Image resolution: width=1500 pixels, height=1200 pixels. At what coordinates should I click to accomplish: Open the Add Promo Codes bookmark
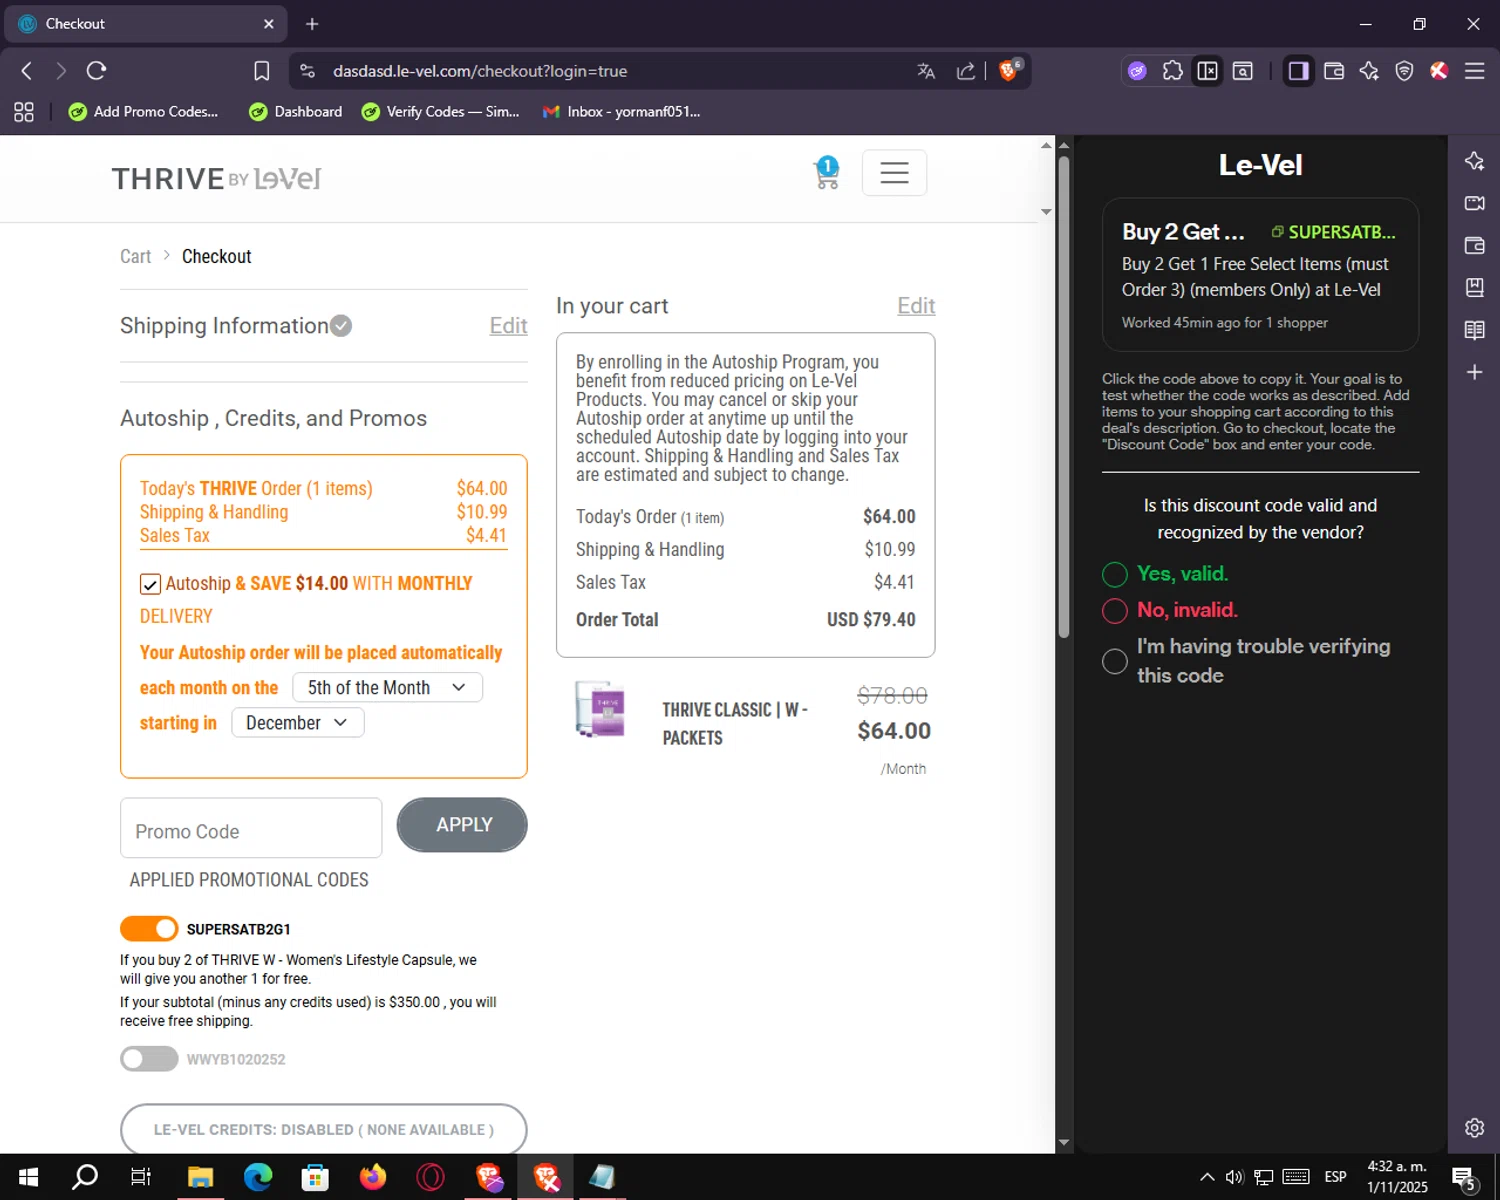[x=143, y=112]
